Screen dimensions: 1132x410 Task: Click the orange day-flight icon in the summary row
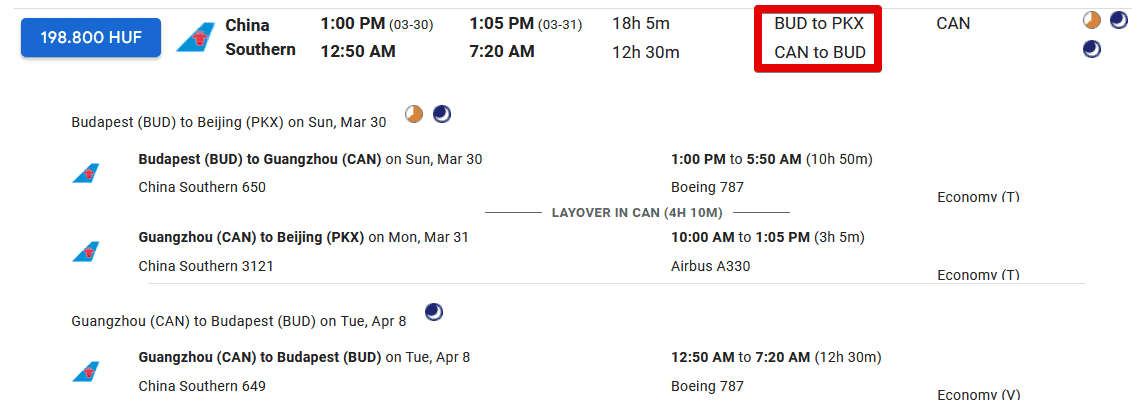1092,20
